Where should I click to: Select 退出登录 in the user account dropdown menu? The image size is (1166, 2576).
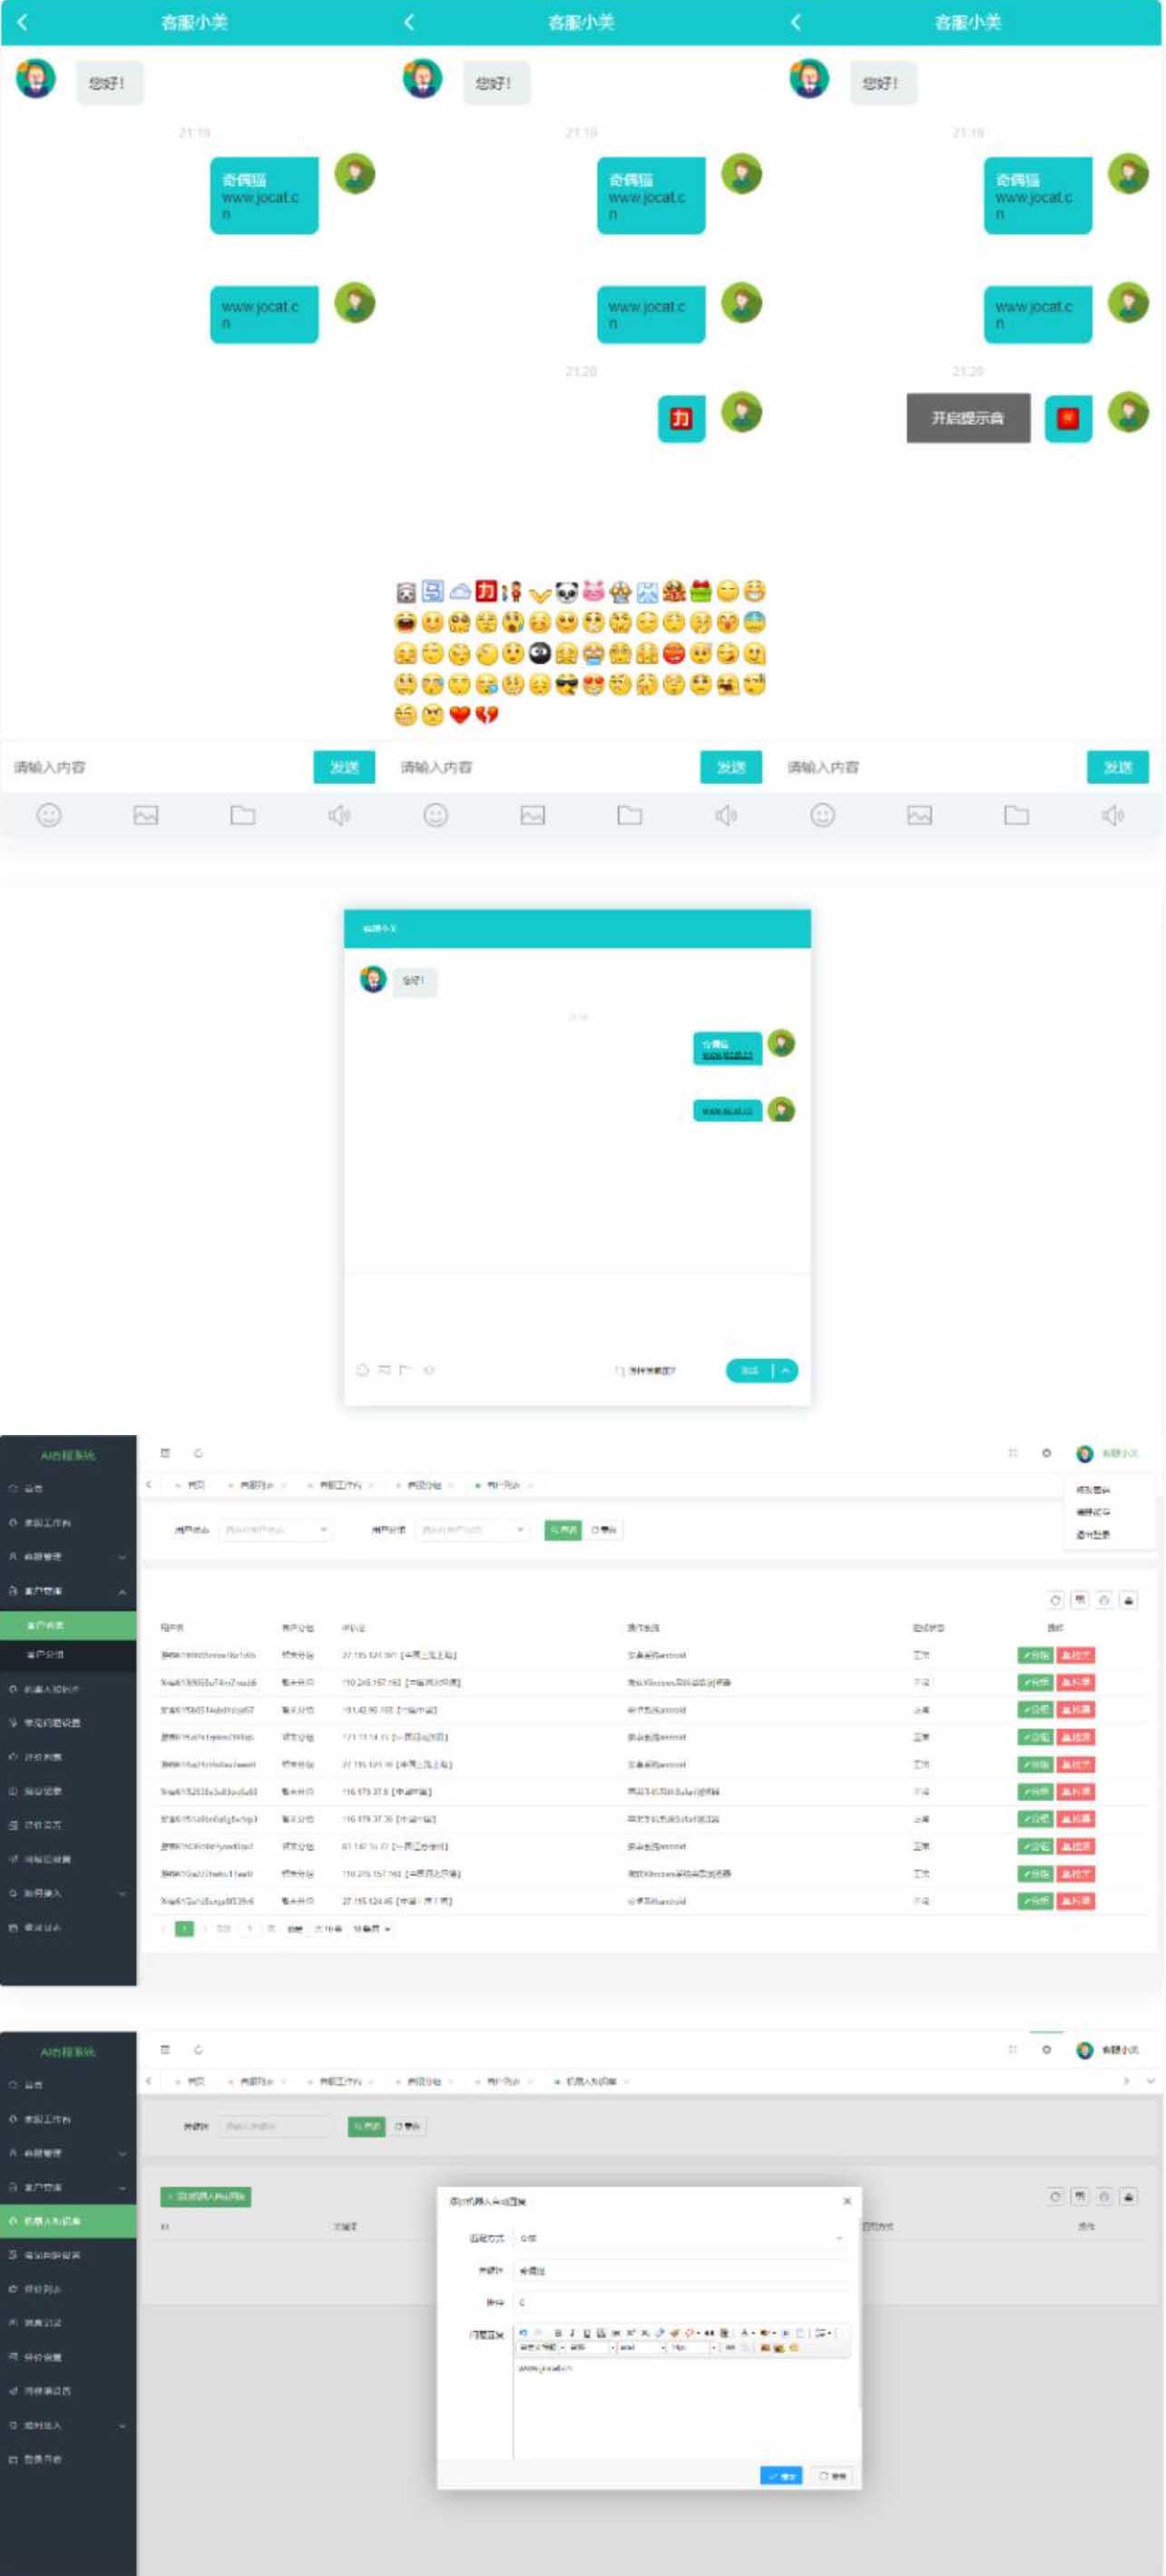tap(1093, 1535)
